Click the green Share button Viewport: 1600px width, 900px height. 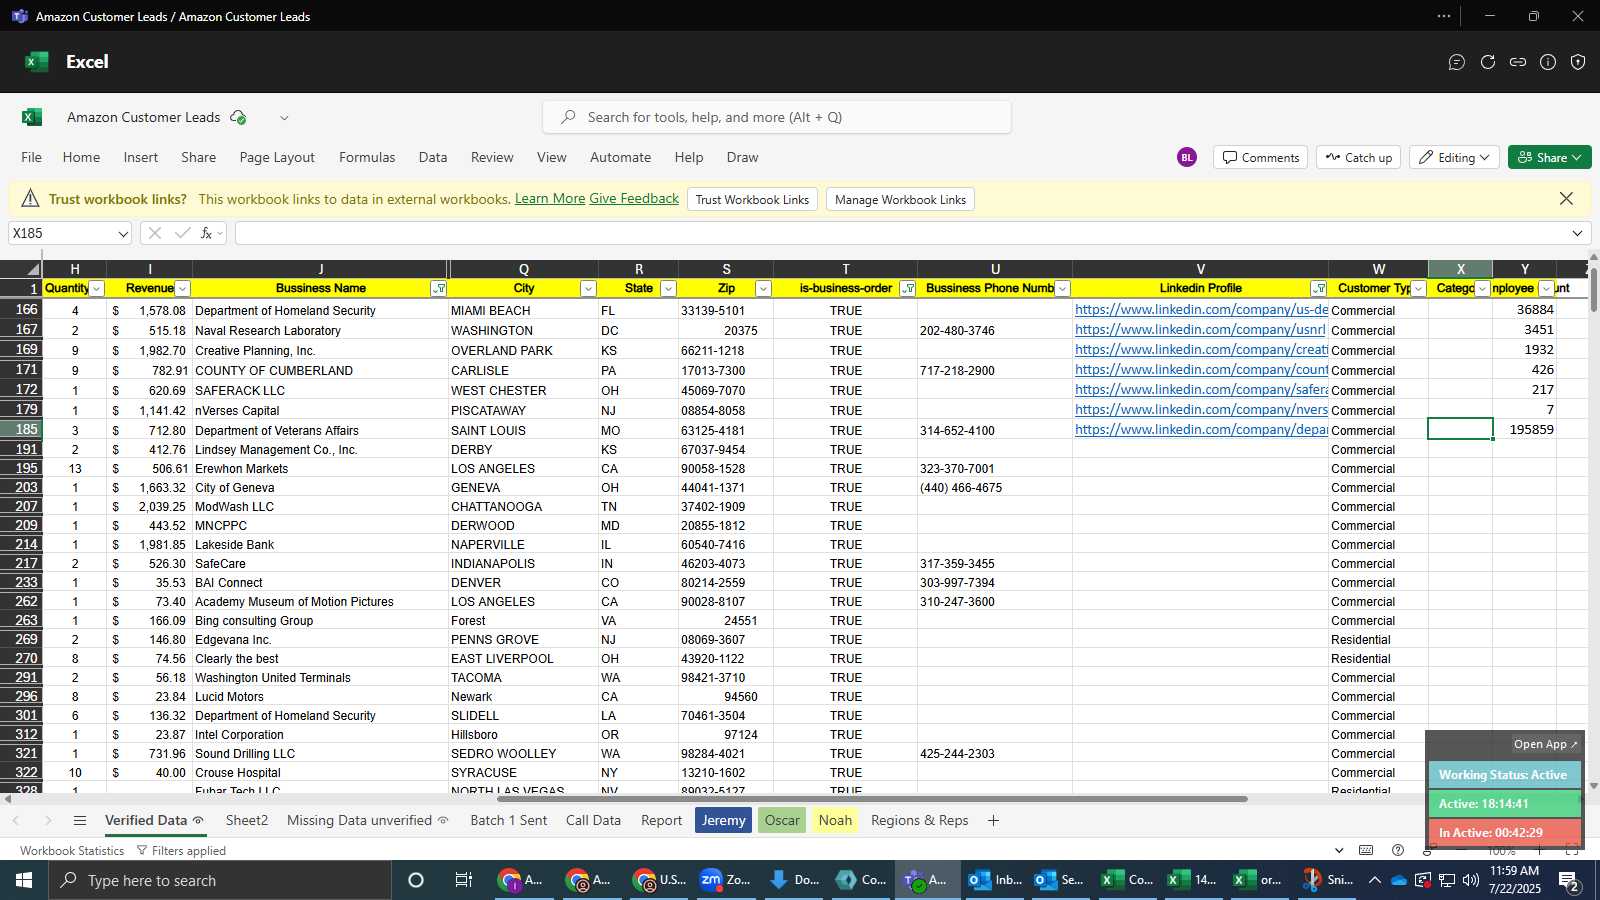1549,157
